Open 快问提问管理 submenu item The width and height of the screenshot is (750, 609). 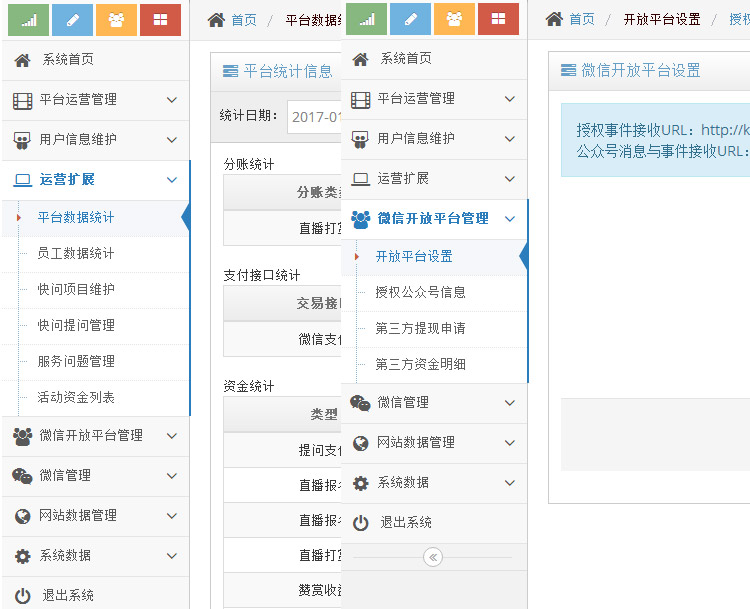point(96,326)
